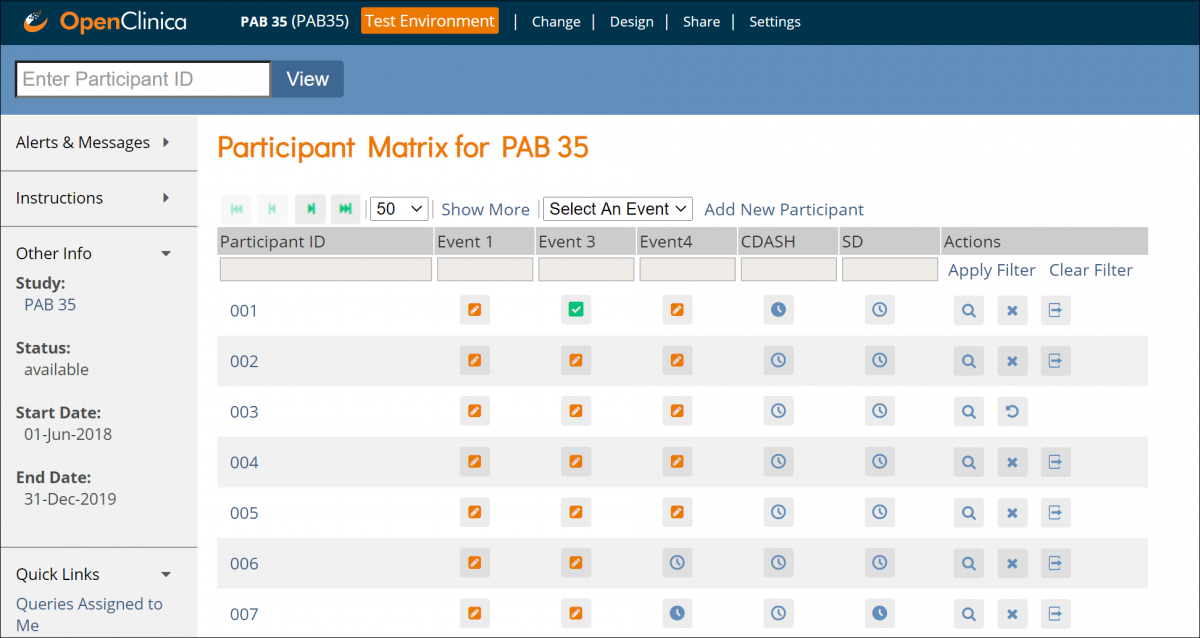Viewport: 1200px width, 638px height.
Task: Open Event 3 edit icon for participant 005
Action: click(x=576, y=512)
